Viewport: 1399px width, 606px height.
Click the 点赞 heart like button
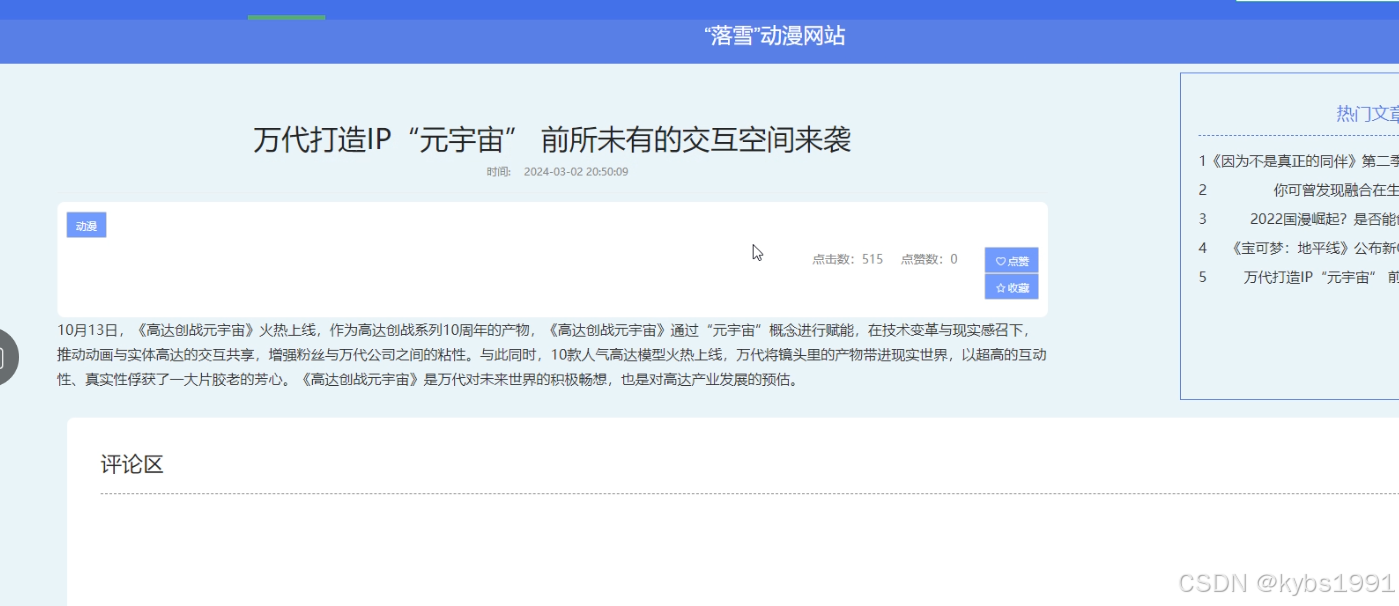(x=1011, y=260)
